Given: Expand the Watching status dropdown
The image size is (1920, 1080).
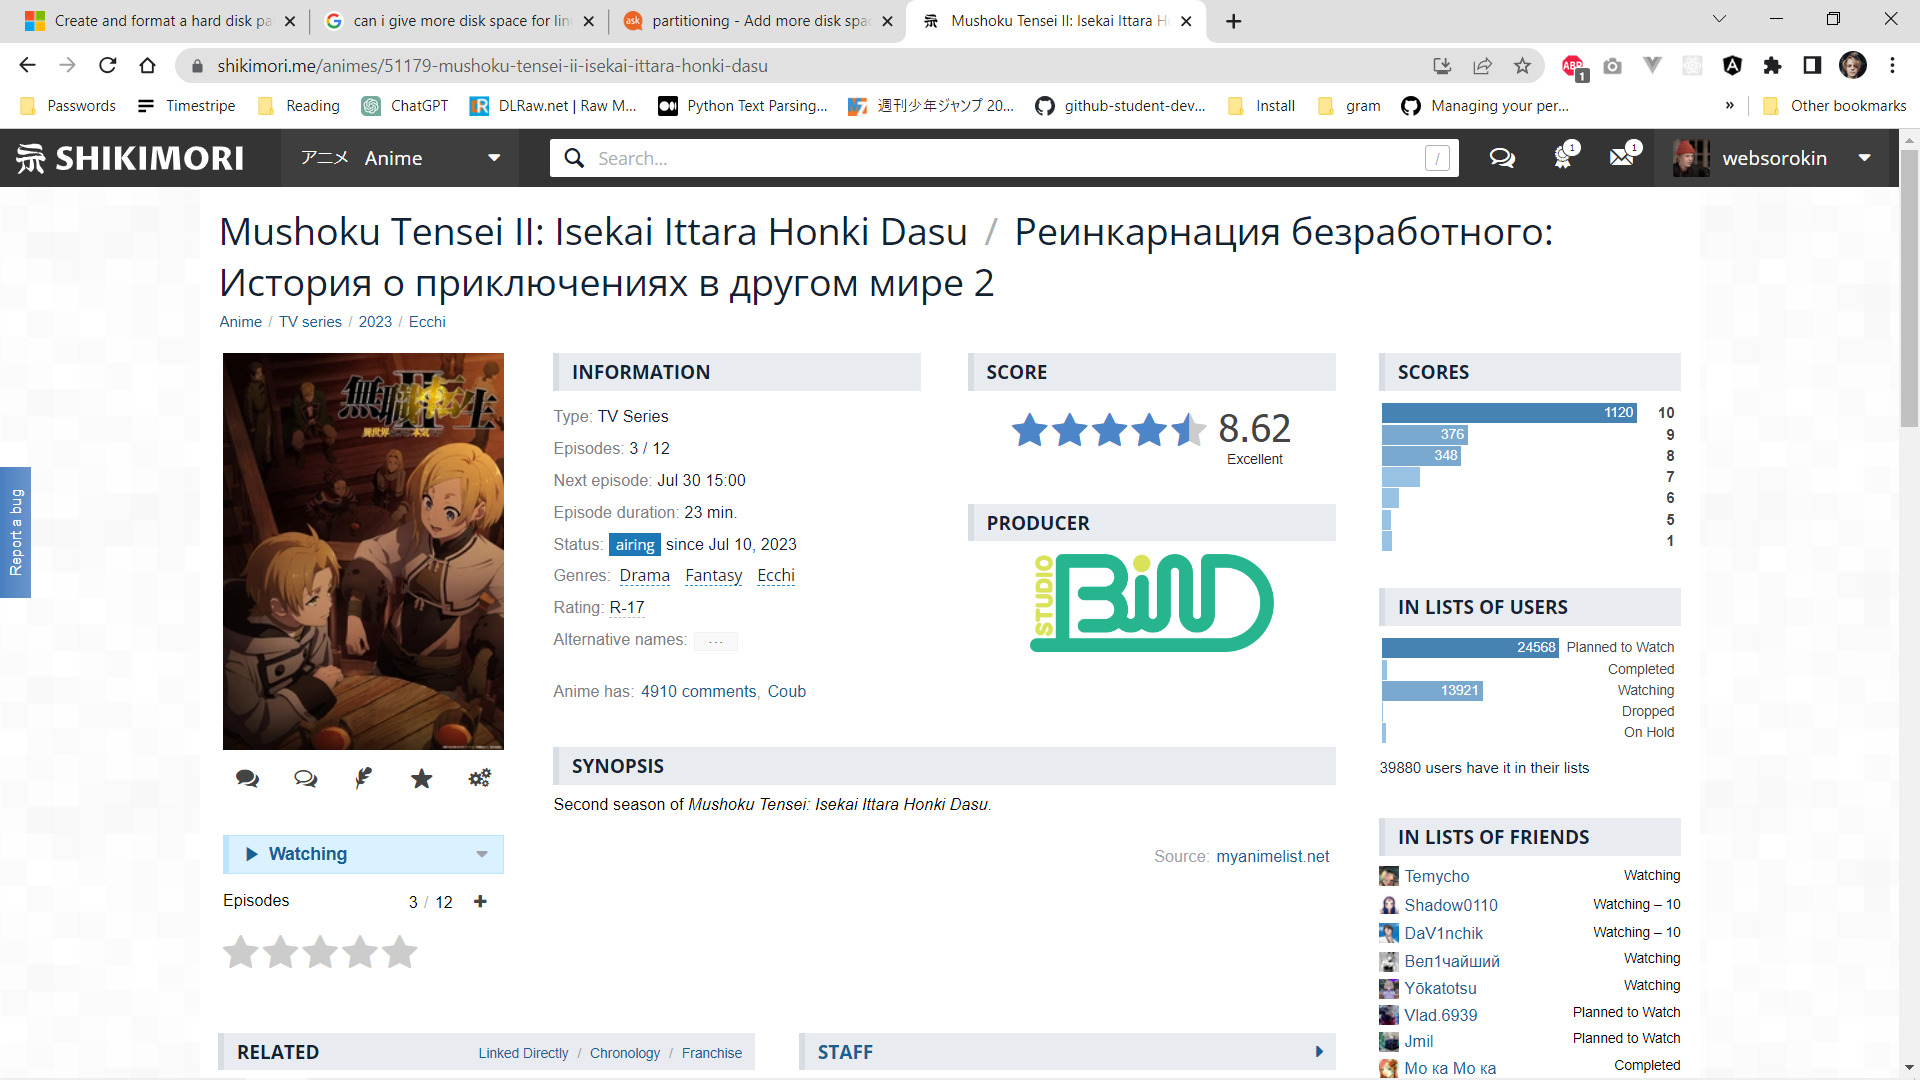Looking at the screenshot, I should (x=482, y=854).
